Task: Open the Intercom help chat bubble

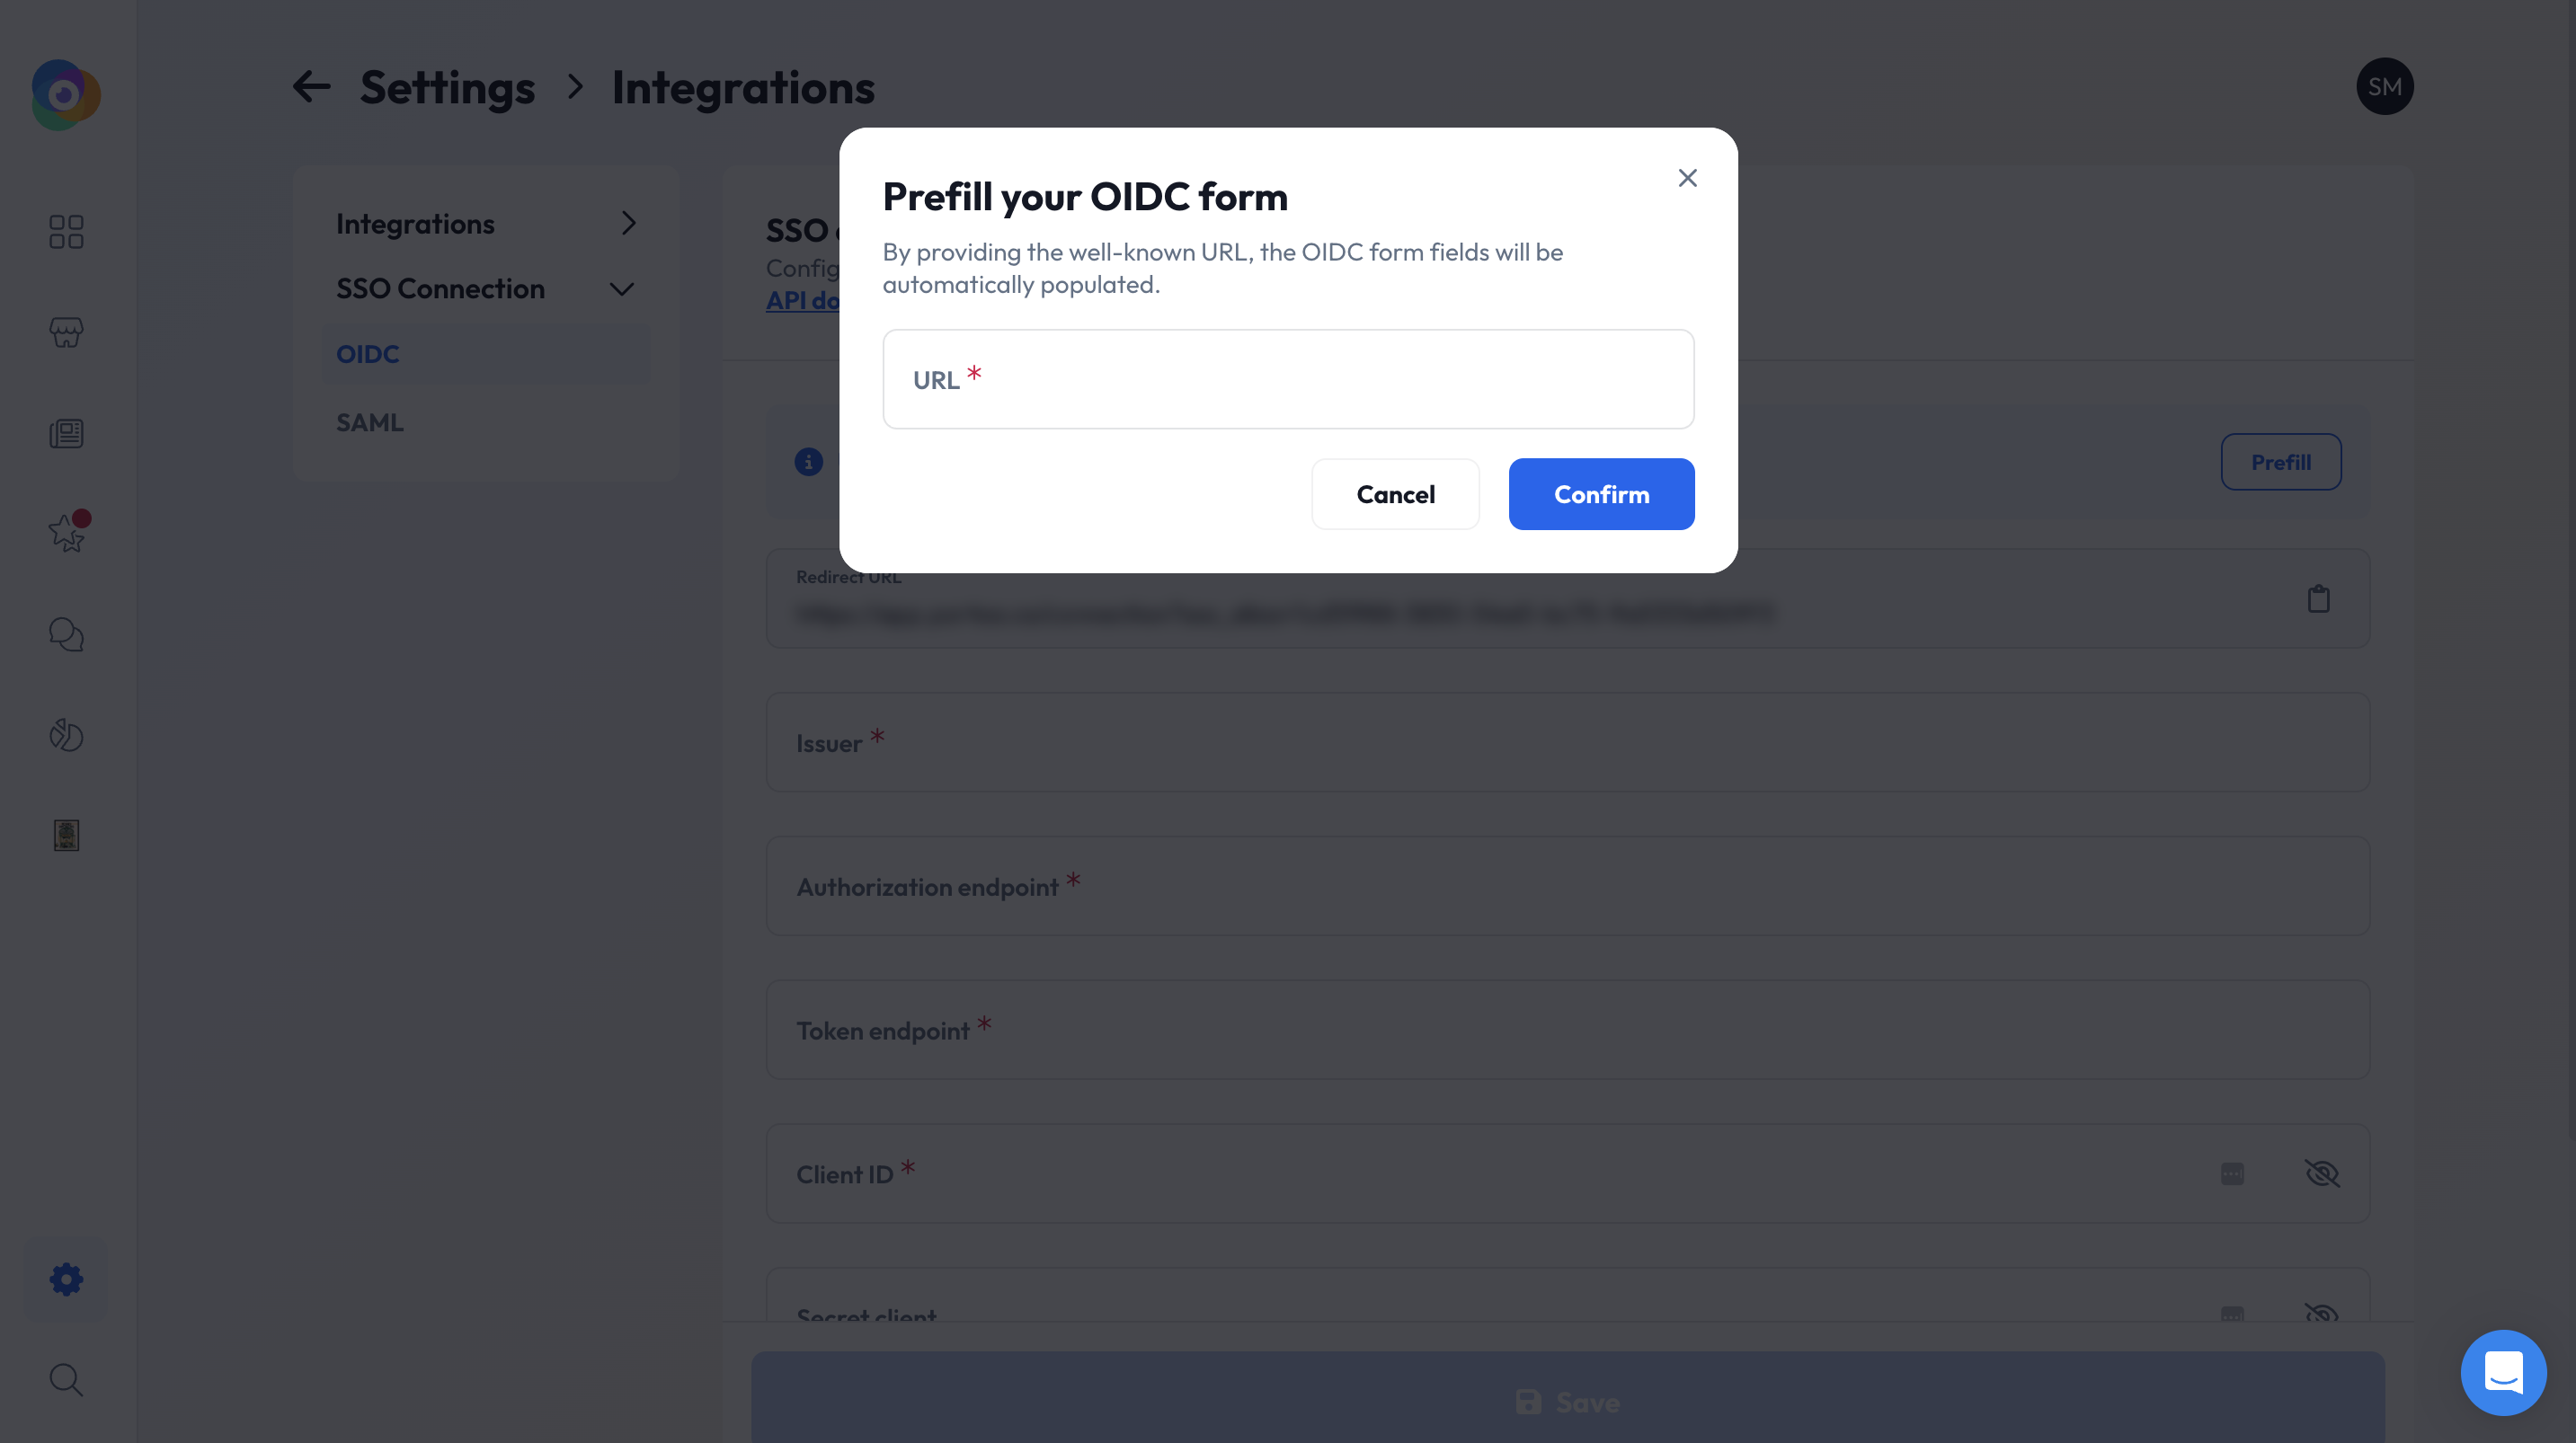Action: click(x=2504, y=1372)
